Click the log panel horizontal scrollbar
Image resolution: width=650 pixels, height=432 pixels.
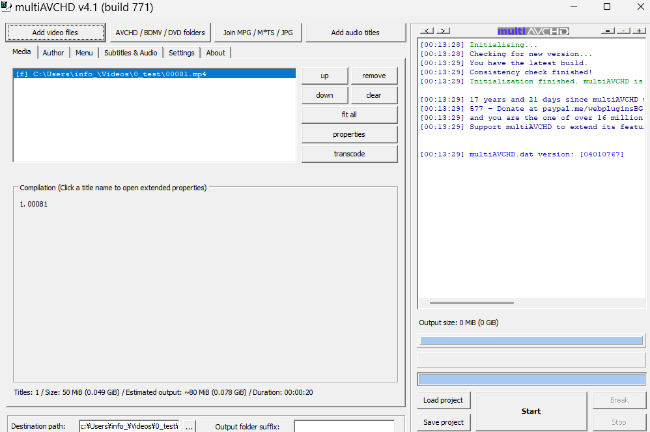tap(530, 304)
